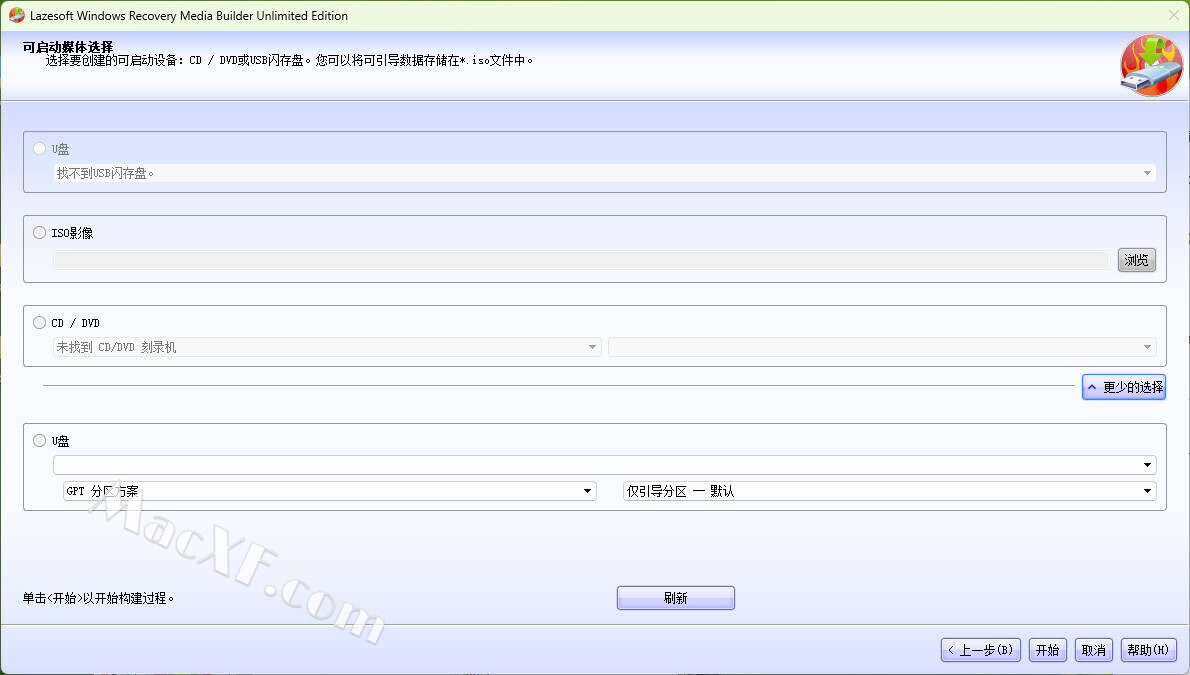
Task: Click the Lazesoft app icon in title bar
Action: pos(17,15)
